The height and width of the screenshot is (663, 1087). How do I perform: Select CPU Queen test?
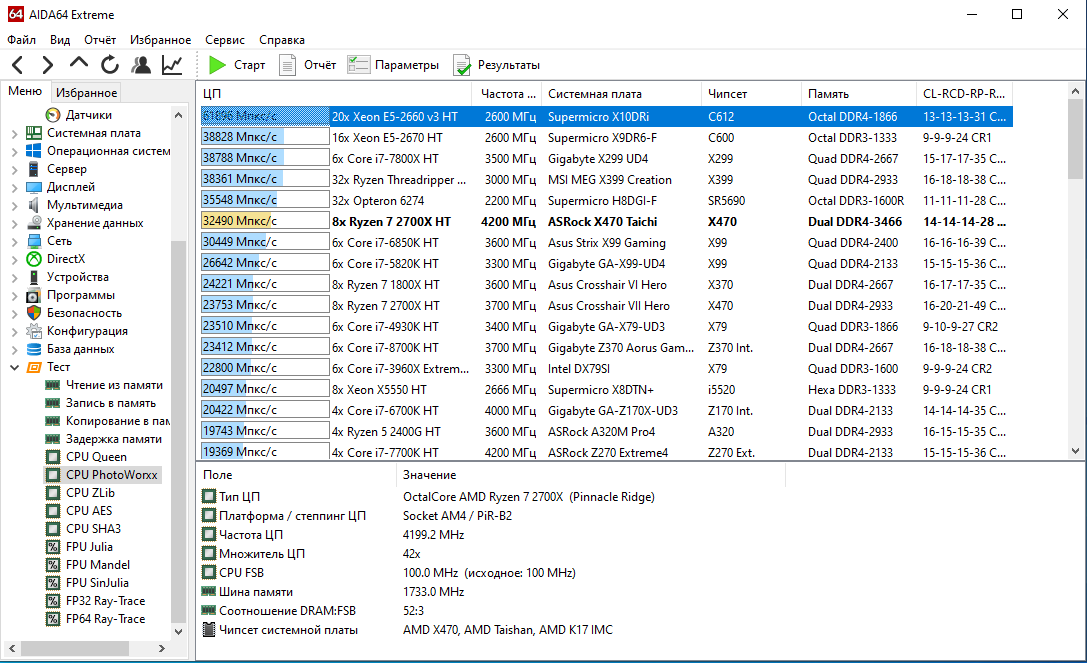(96, 457)
